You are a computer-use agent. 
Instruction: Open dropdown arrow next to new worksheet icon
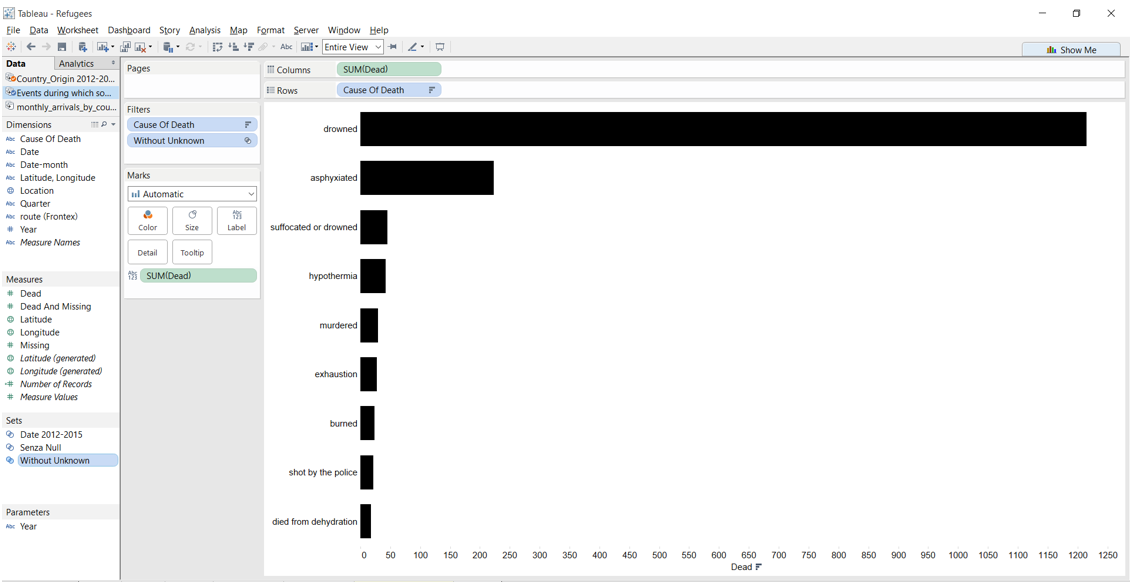(x=112, y=47)
